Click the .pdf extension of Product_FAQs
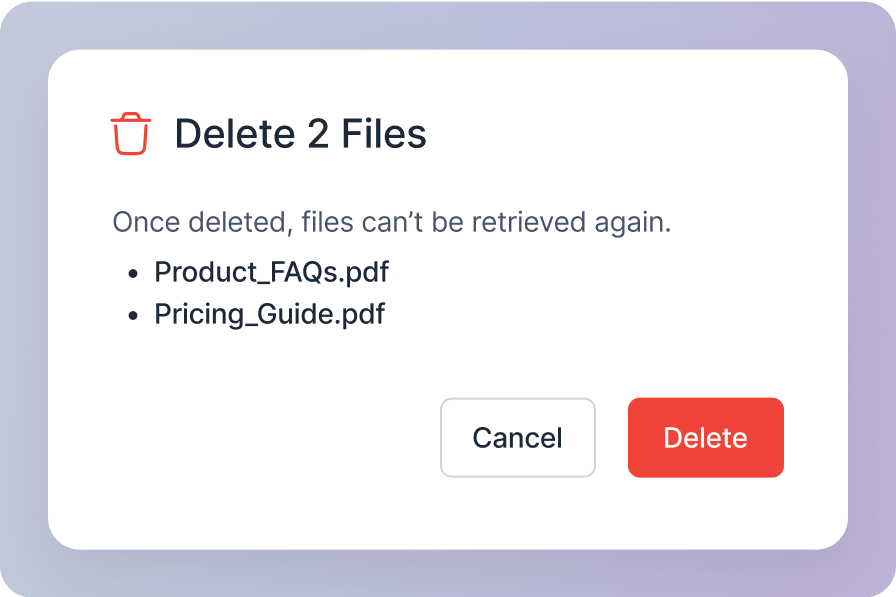This screenshot has height=597, width=896. pos(363,272)
